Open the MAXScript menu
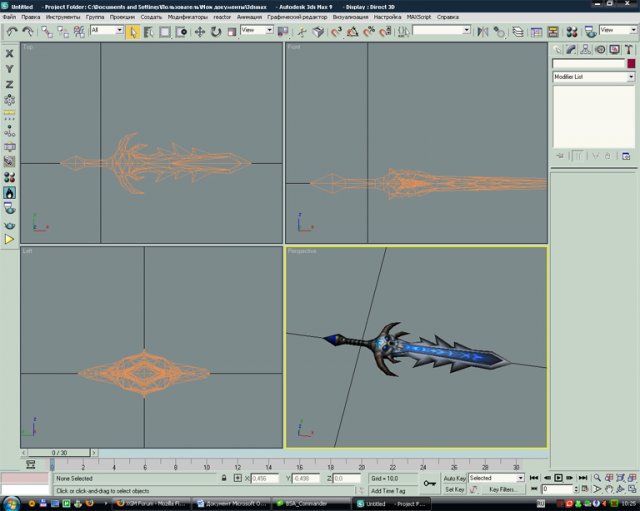This screenshot has height=511, width=640. point(419,17)
